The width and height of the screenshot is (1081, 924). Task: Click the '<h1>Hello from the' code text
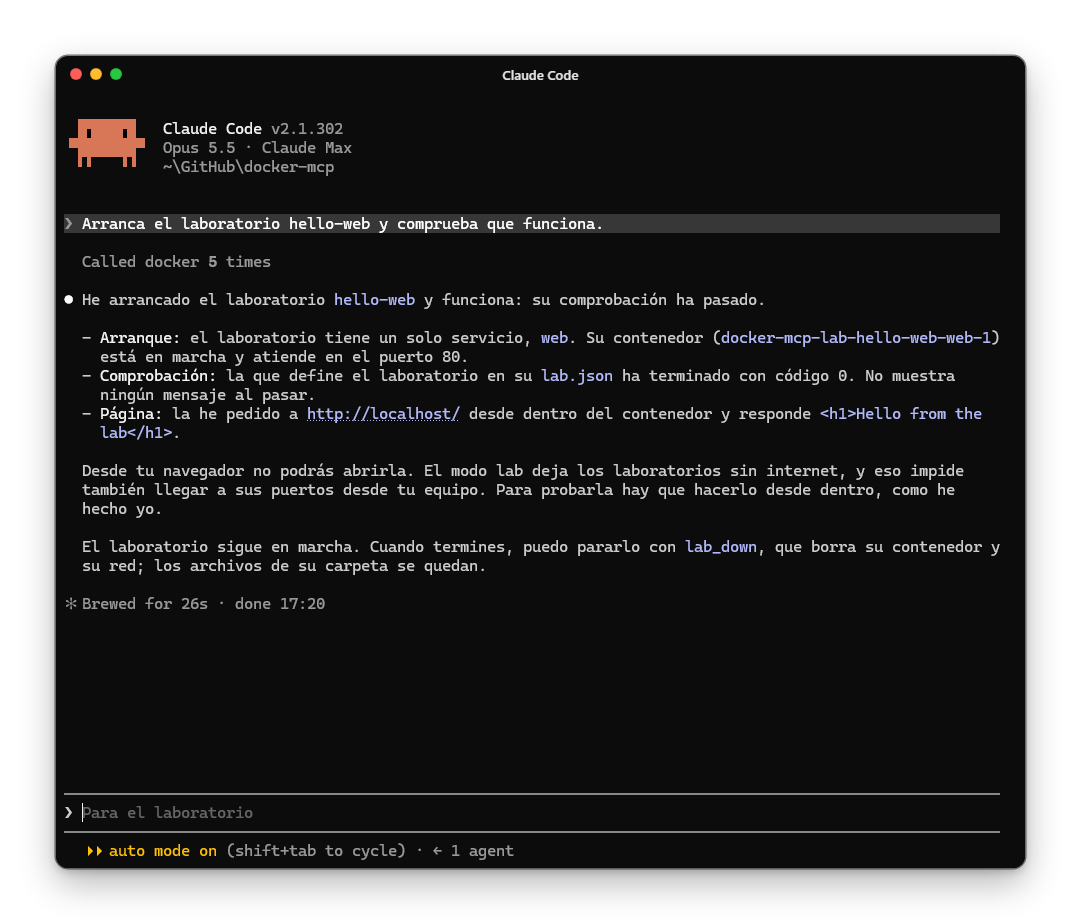900,414
